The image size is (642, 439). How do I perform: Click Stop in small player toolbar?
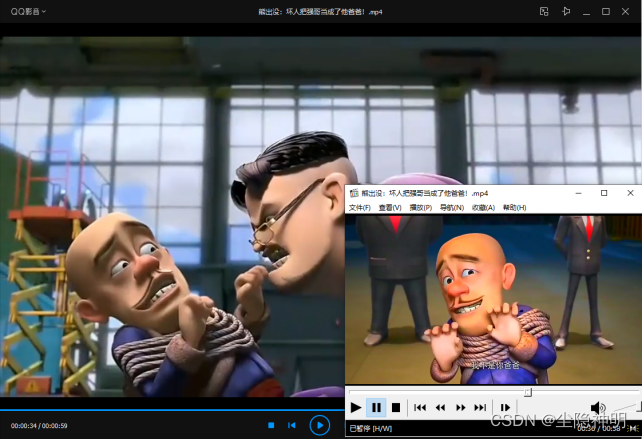(x=396, y=407)
